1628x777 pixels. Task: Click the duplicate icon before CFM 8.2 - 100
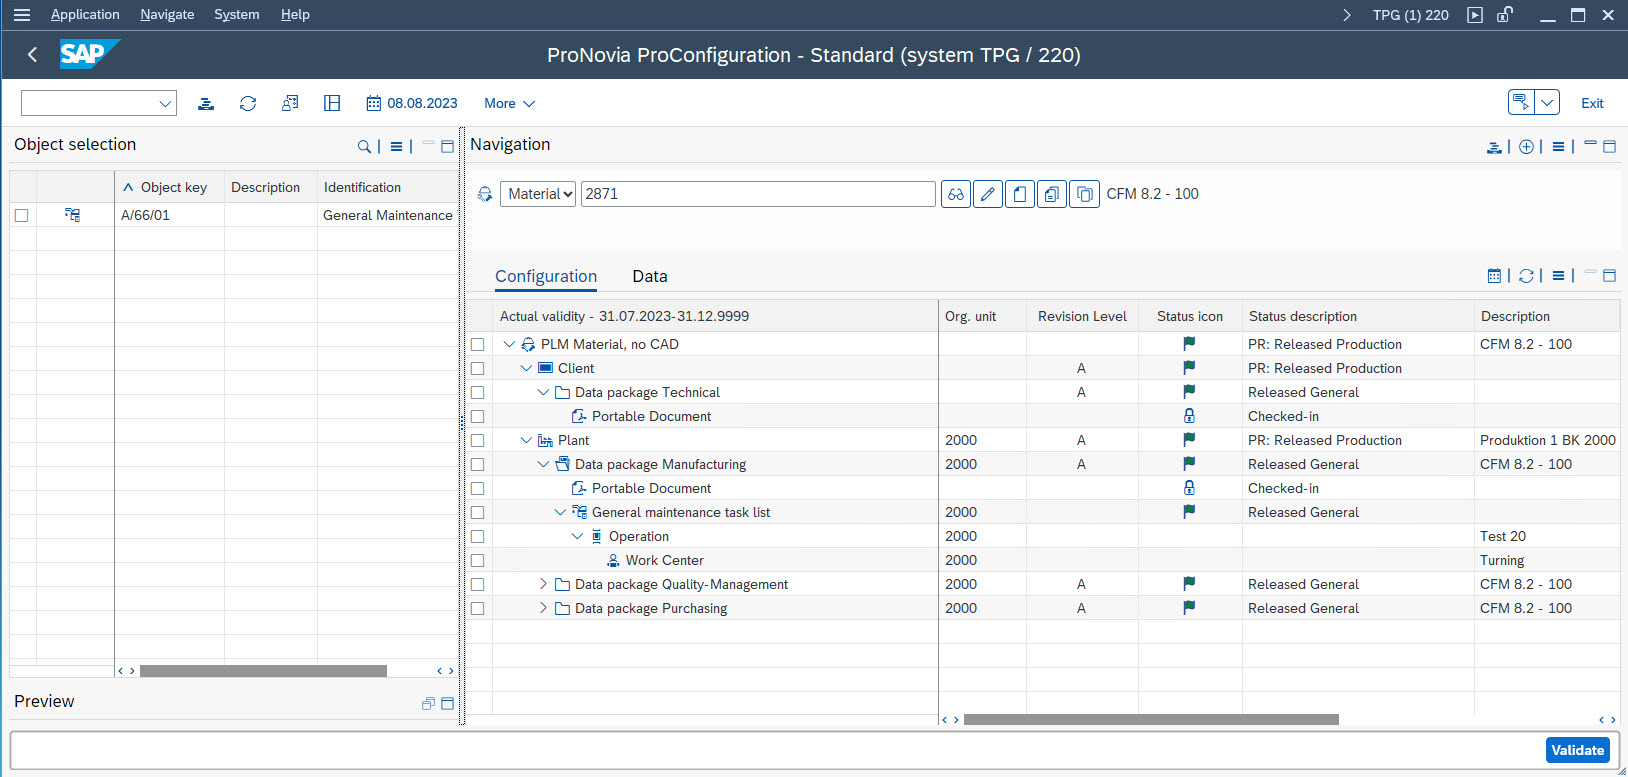click(x=1084, y=194)
